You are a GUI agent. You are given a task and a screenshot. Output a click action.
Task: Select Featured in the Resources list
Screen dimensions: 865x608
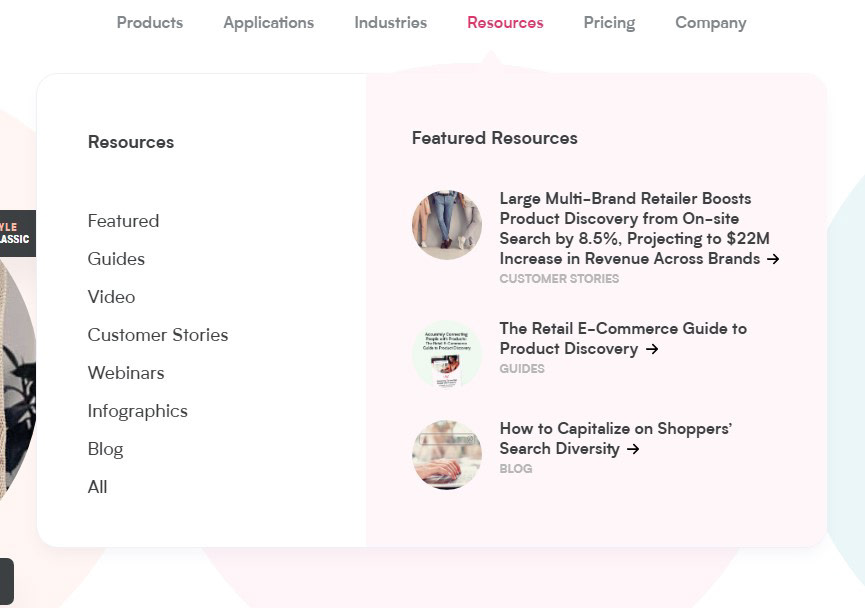pyautogui.click(x=123, y=221)
